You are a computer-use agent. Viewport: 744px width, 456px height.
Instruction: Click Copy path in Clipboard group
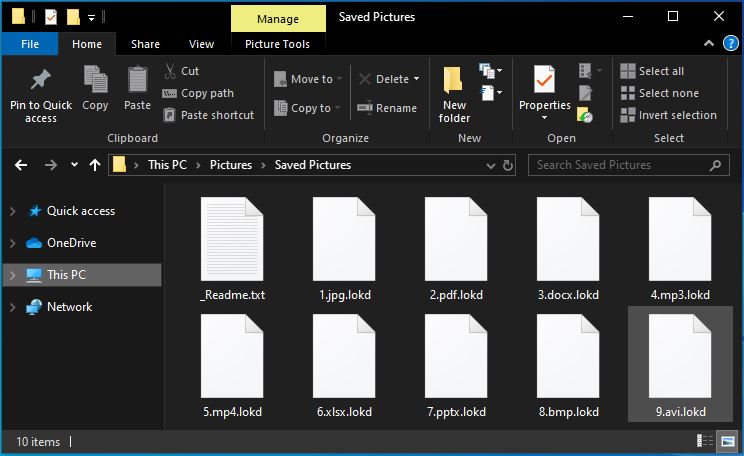point(198,93)
